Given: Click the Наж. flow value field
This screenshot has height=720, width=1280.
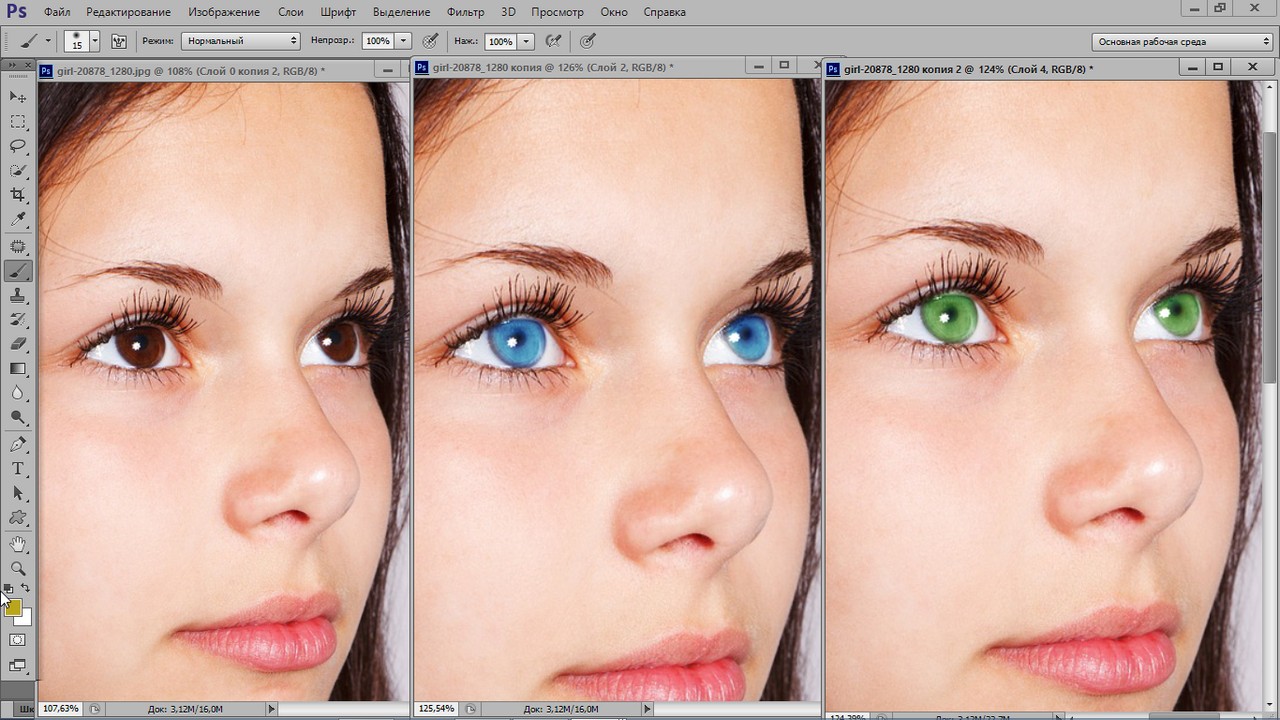Looking at the screenshot, I should pos(500,41).
